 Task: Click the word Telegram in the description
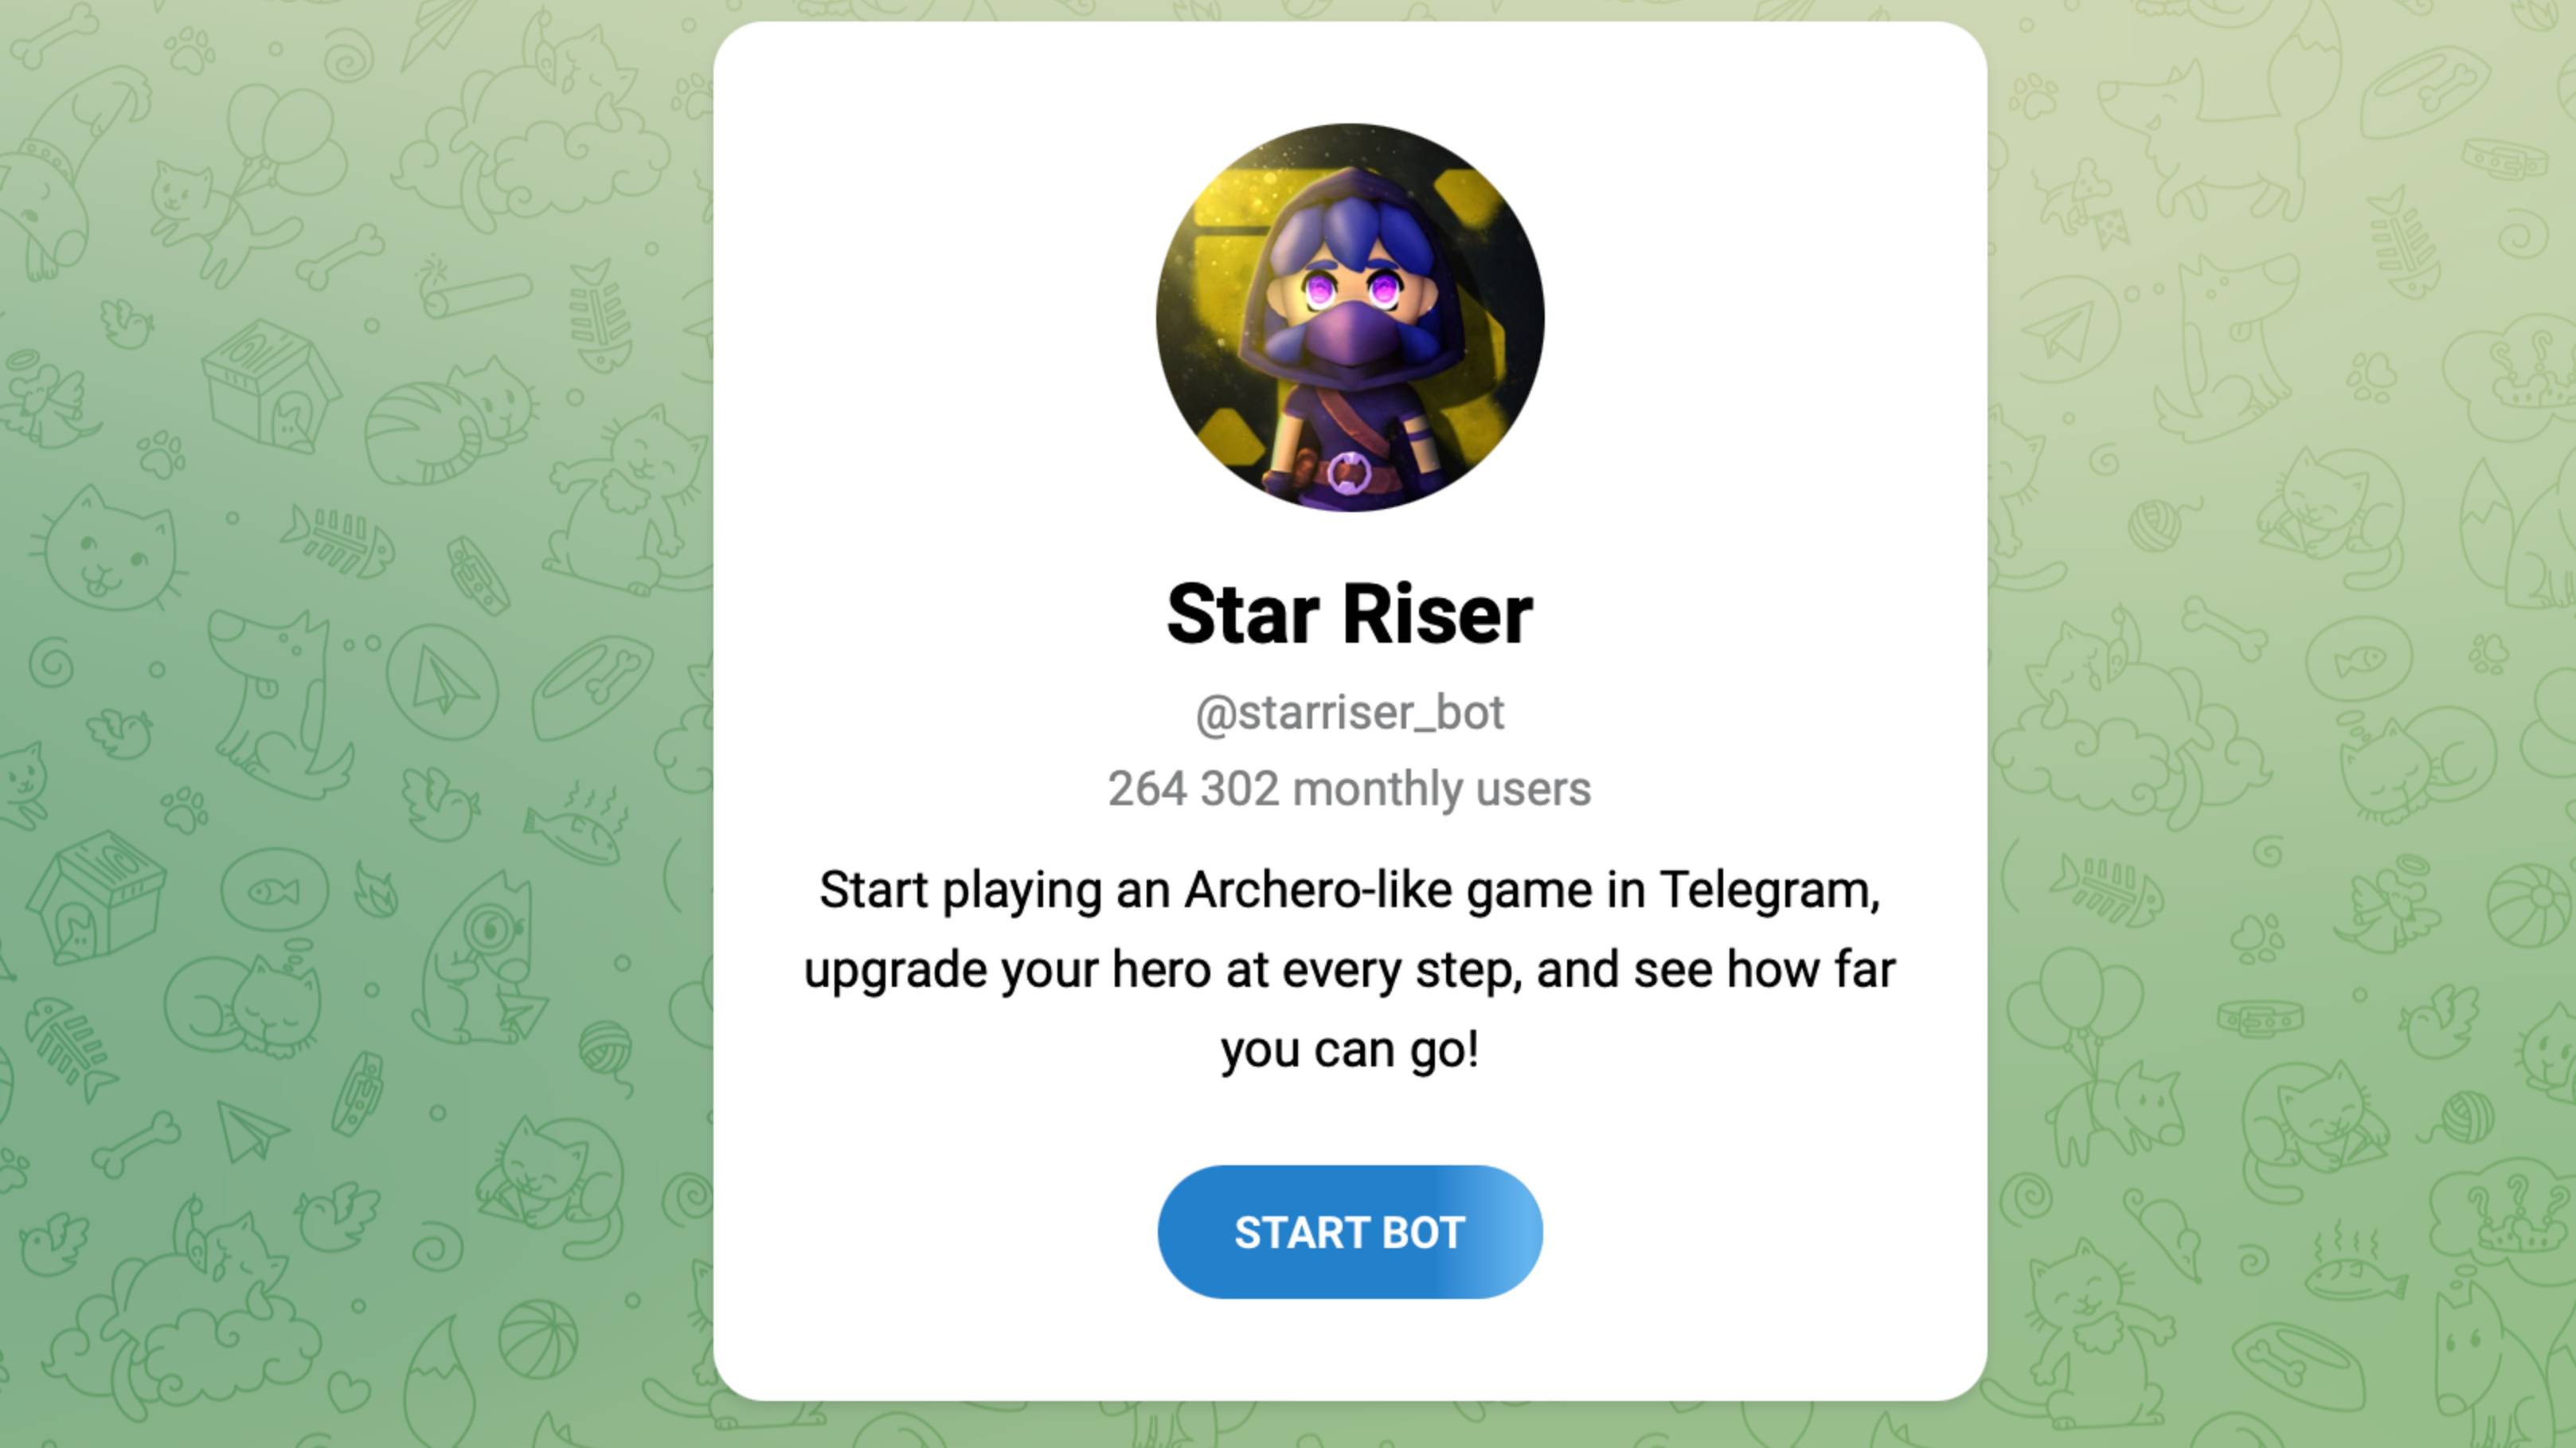pos(1769,890)
